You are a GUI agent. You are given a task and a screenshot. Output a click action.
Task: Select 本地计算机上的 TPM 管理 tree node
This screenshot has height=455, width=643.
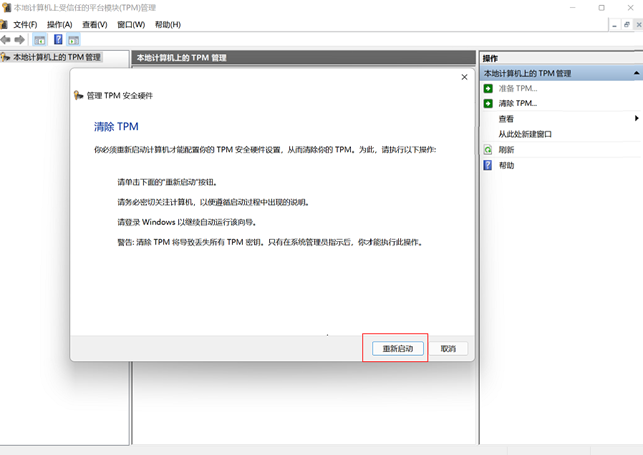tap(56, 58)
